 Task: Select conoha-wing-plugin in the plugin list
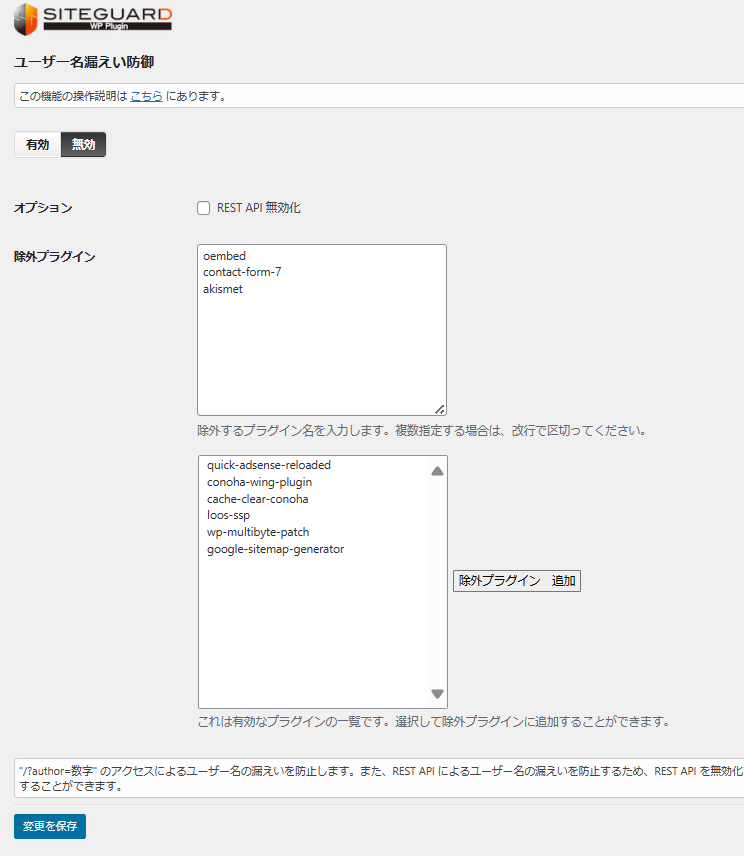259,482
